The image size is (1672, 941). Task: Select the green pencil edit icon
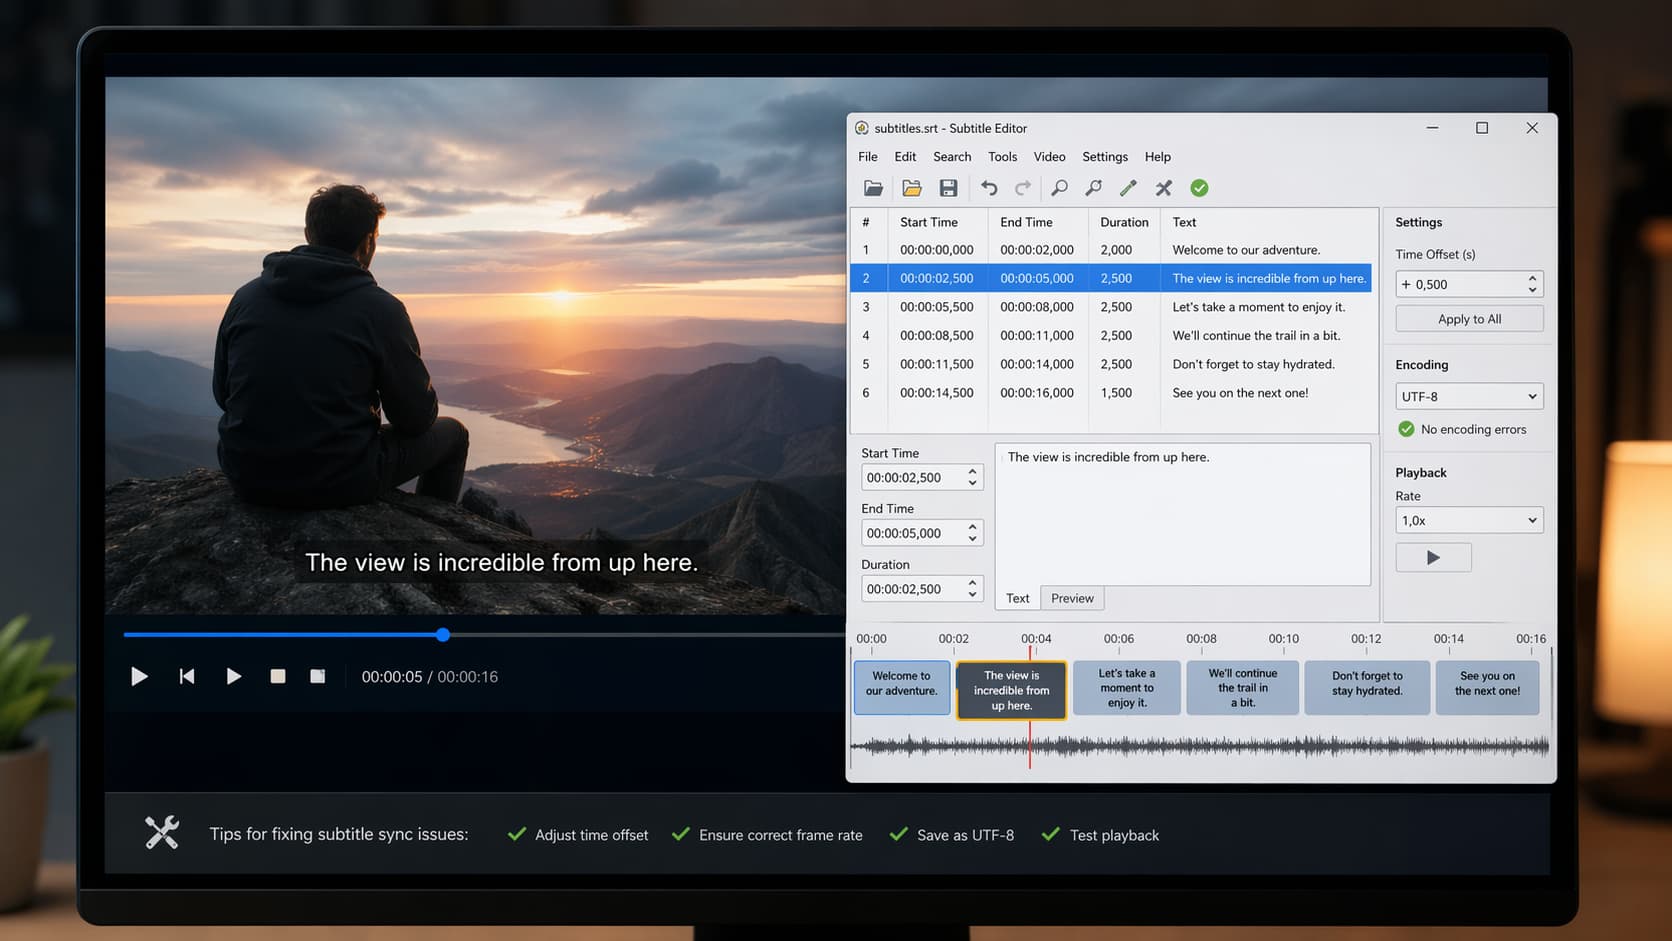[1128, 188]
